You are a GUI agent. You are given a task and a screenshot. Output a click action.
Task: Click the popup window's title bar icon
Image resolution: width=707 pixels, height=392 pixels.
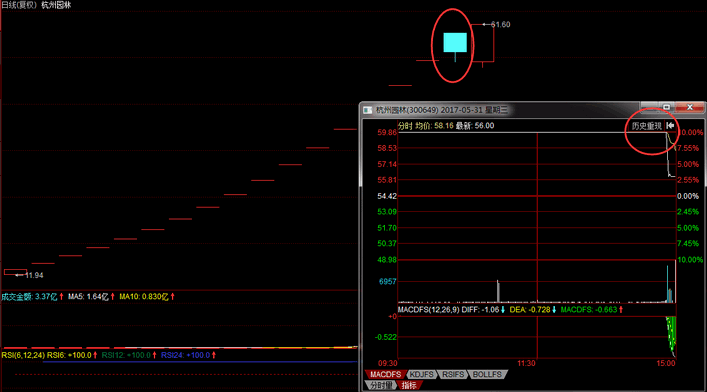coord(368,110)
